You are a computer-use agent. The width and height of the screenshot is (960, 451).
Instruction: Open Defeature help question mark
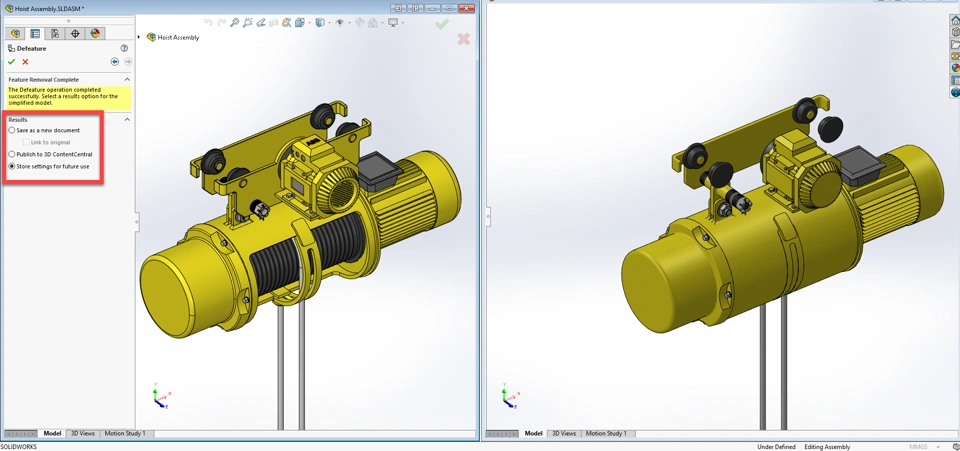[124, 48]
